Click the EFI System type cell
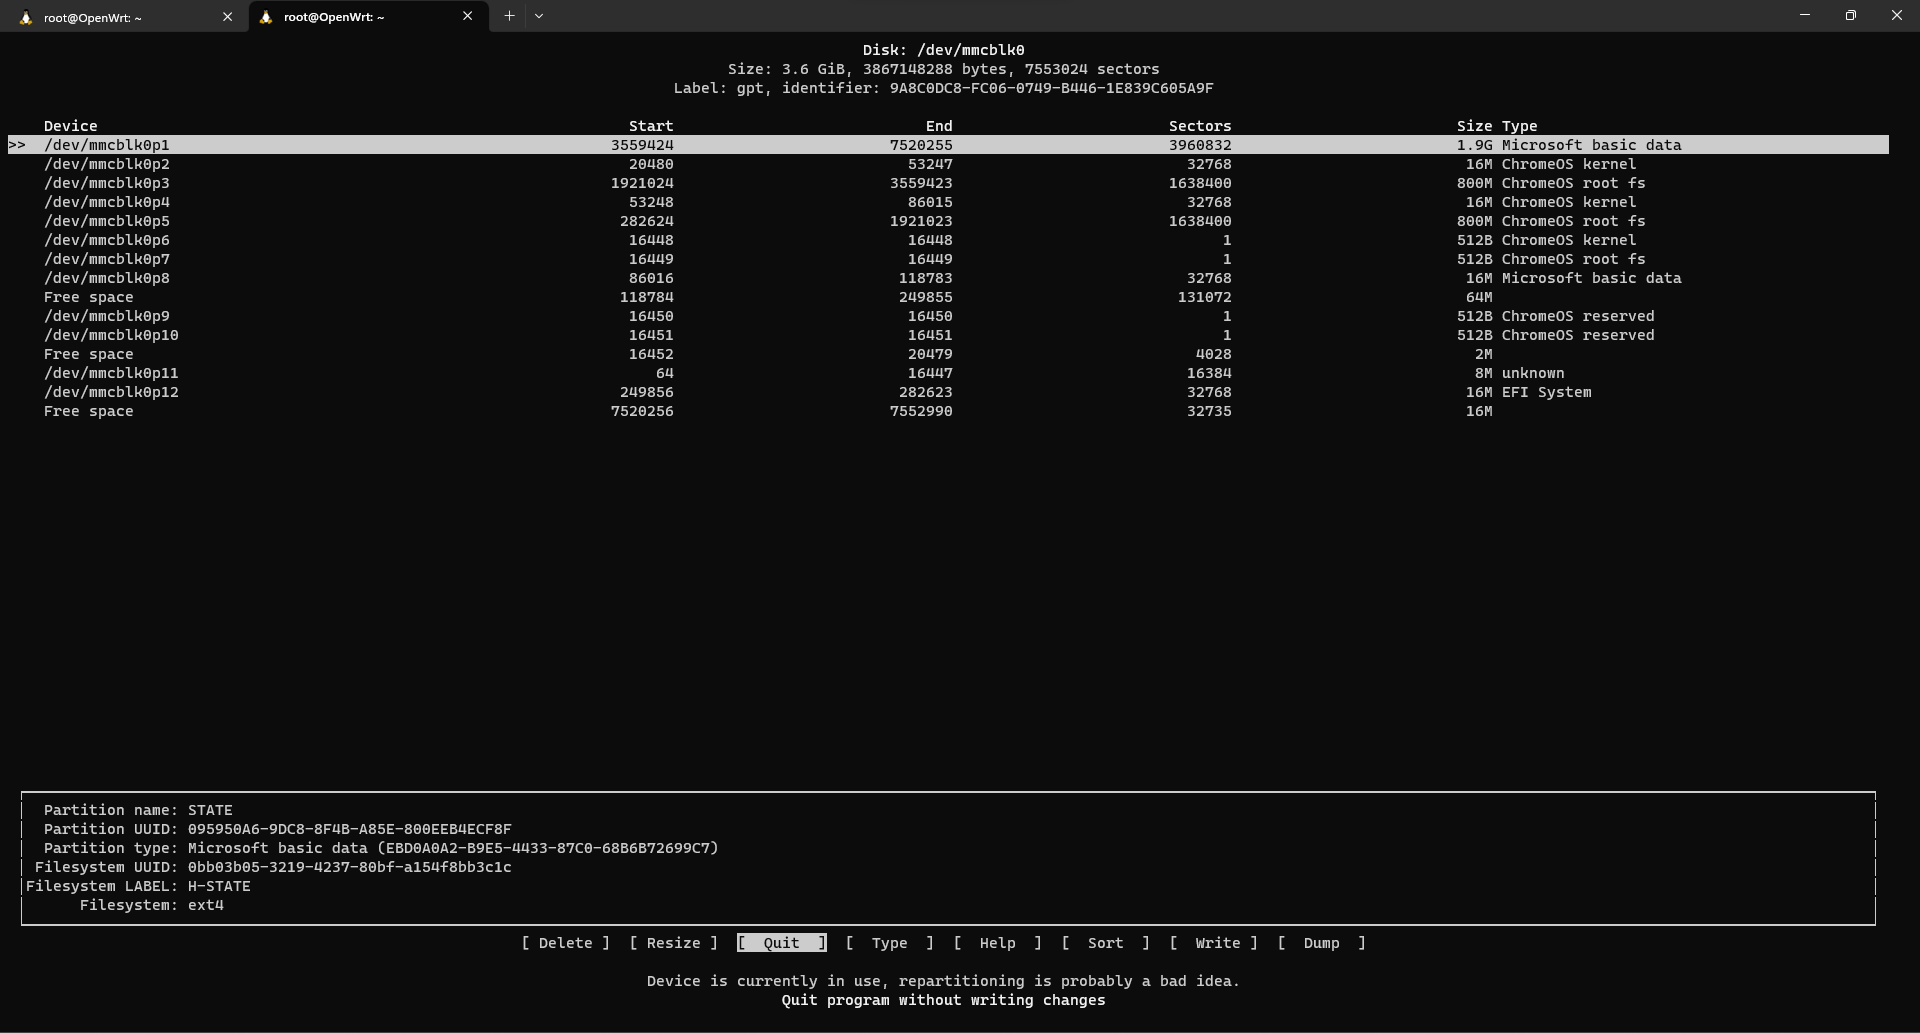Viewport: 1920px width, 1033px height. [1546, 392]
